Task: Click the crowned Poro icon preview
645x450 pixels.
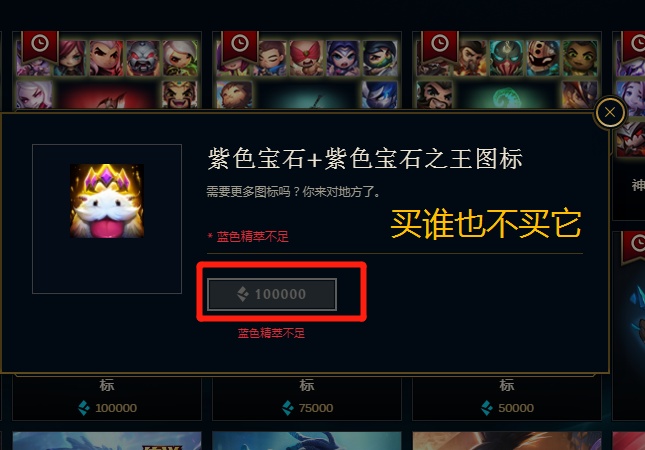Action: (107, 201)
